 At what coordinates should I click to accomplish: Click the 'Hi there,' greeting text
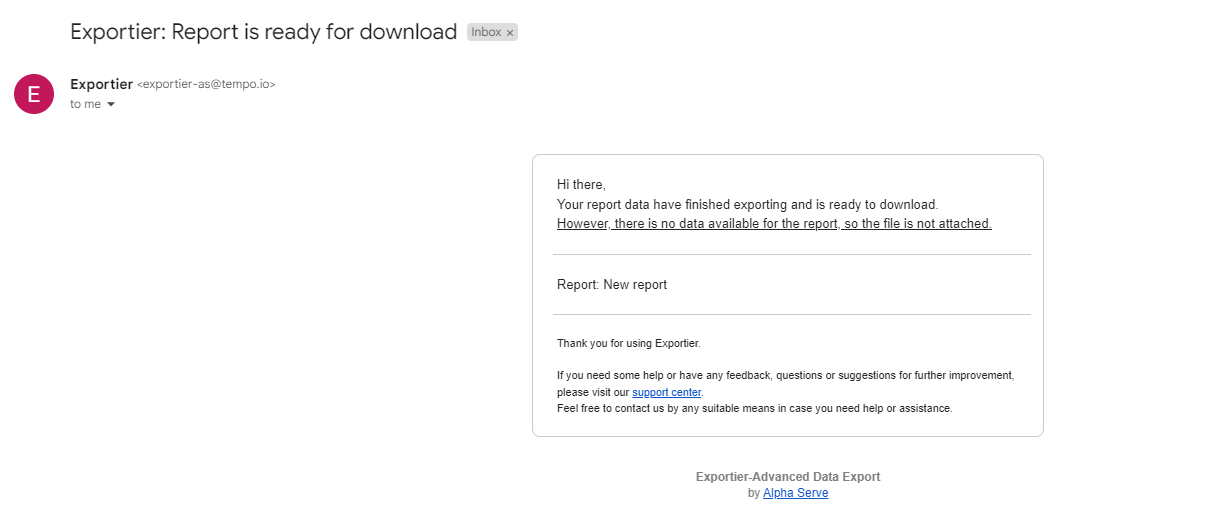pyautogui.click(x=581, y=185)
